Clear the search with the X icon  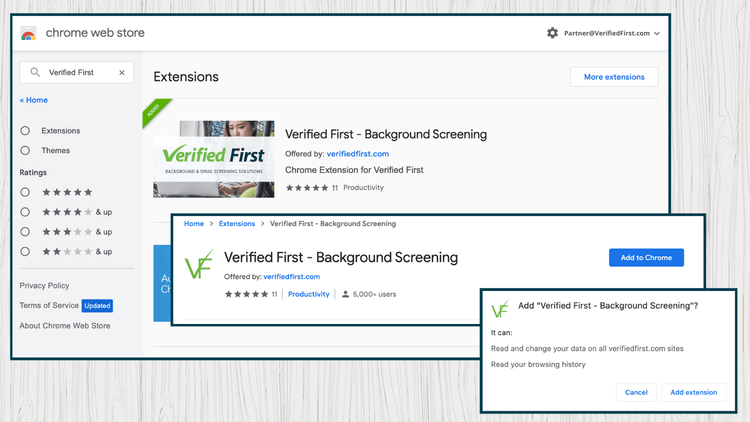pos(122,73)
